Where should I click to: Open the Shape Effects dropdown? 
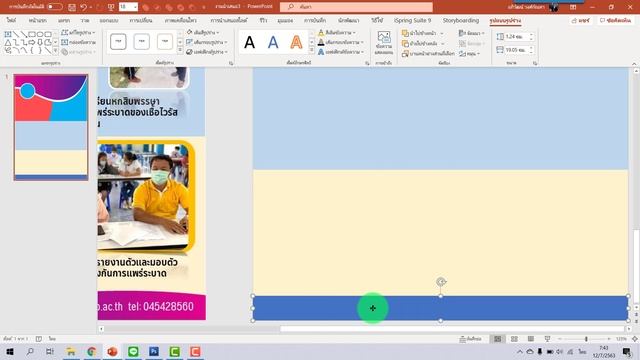(x=207, y=52)
